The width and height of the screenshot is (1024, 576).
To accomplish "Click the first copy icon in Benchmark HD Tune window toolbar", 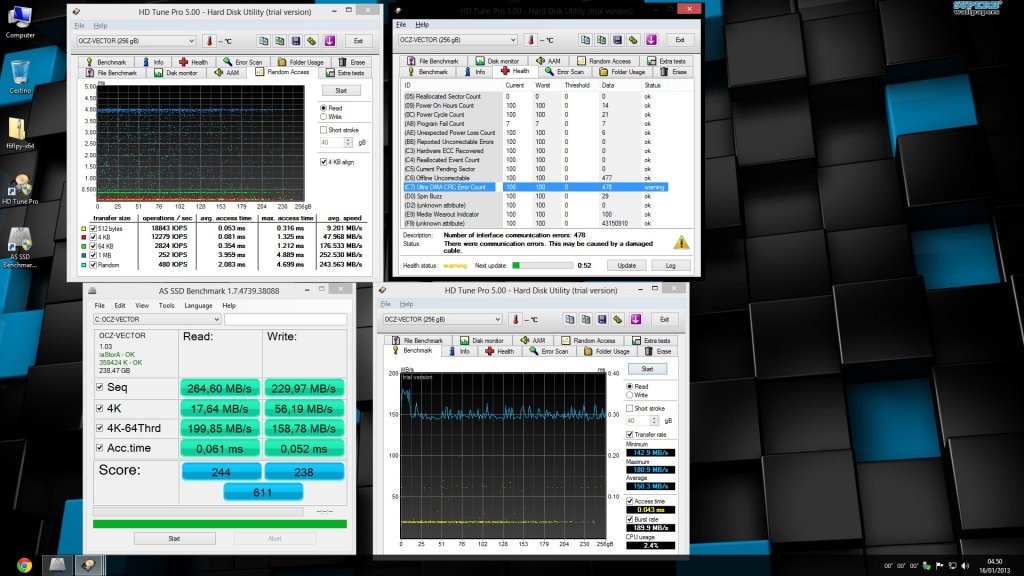I will [x=569, y=319].
